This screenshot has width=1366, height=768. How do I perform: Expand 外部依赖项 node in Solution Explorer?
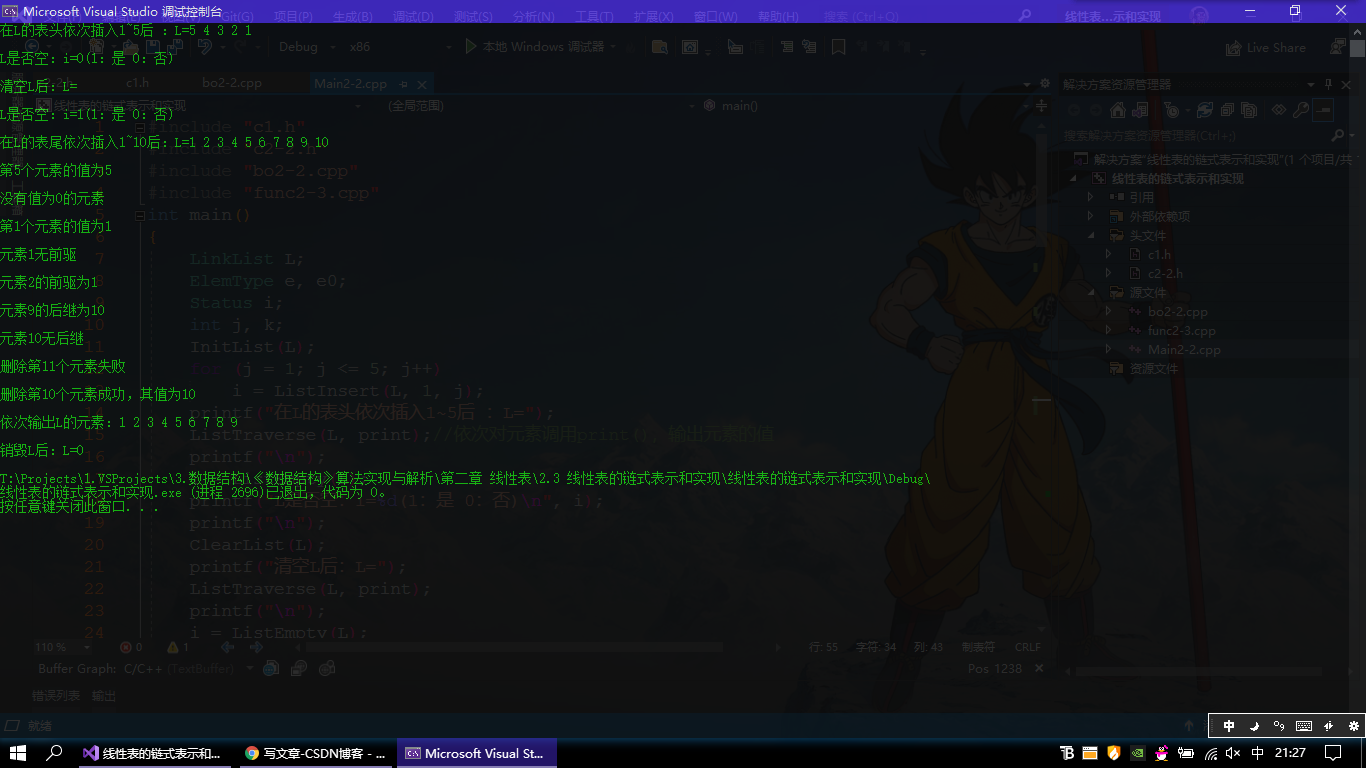point(1091,216)
